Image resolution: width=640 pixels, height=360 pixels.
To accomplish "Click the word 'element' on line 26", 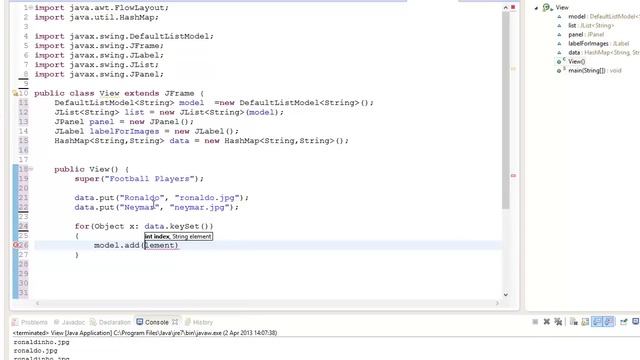I will click(160, 245).
